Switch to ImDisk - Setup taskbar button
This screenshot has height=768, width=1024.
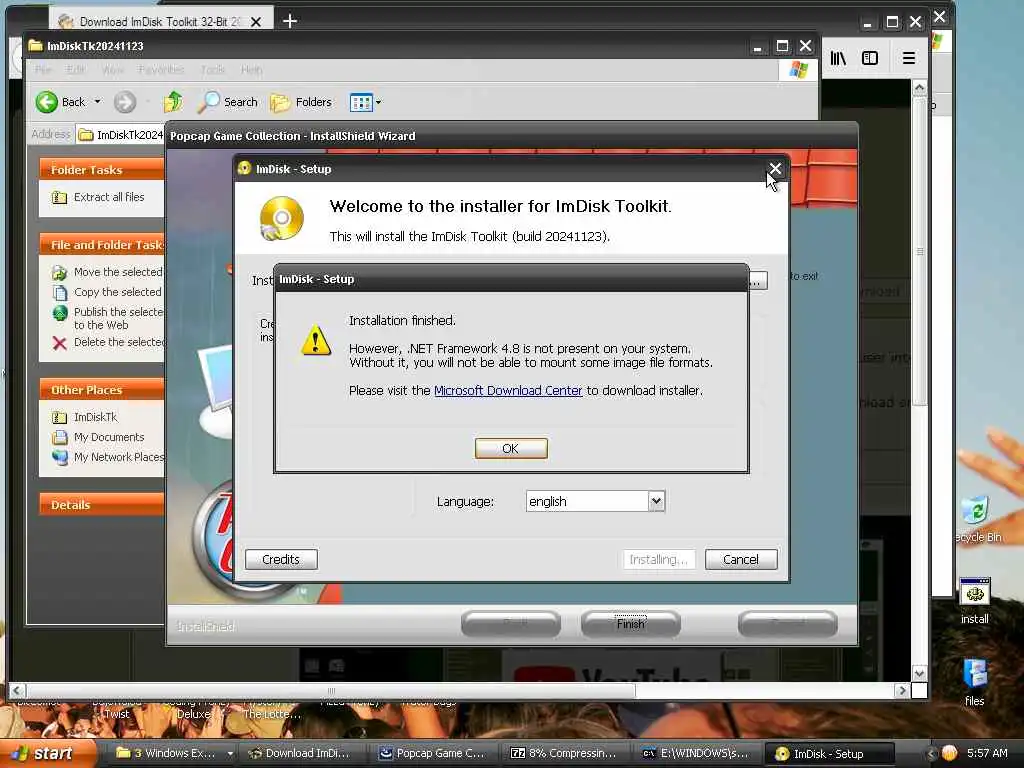(829, 754)
